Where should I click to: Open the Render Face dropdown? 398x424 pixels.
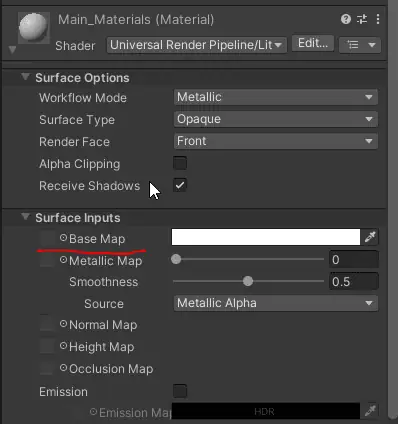pos(276,141)
